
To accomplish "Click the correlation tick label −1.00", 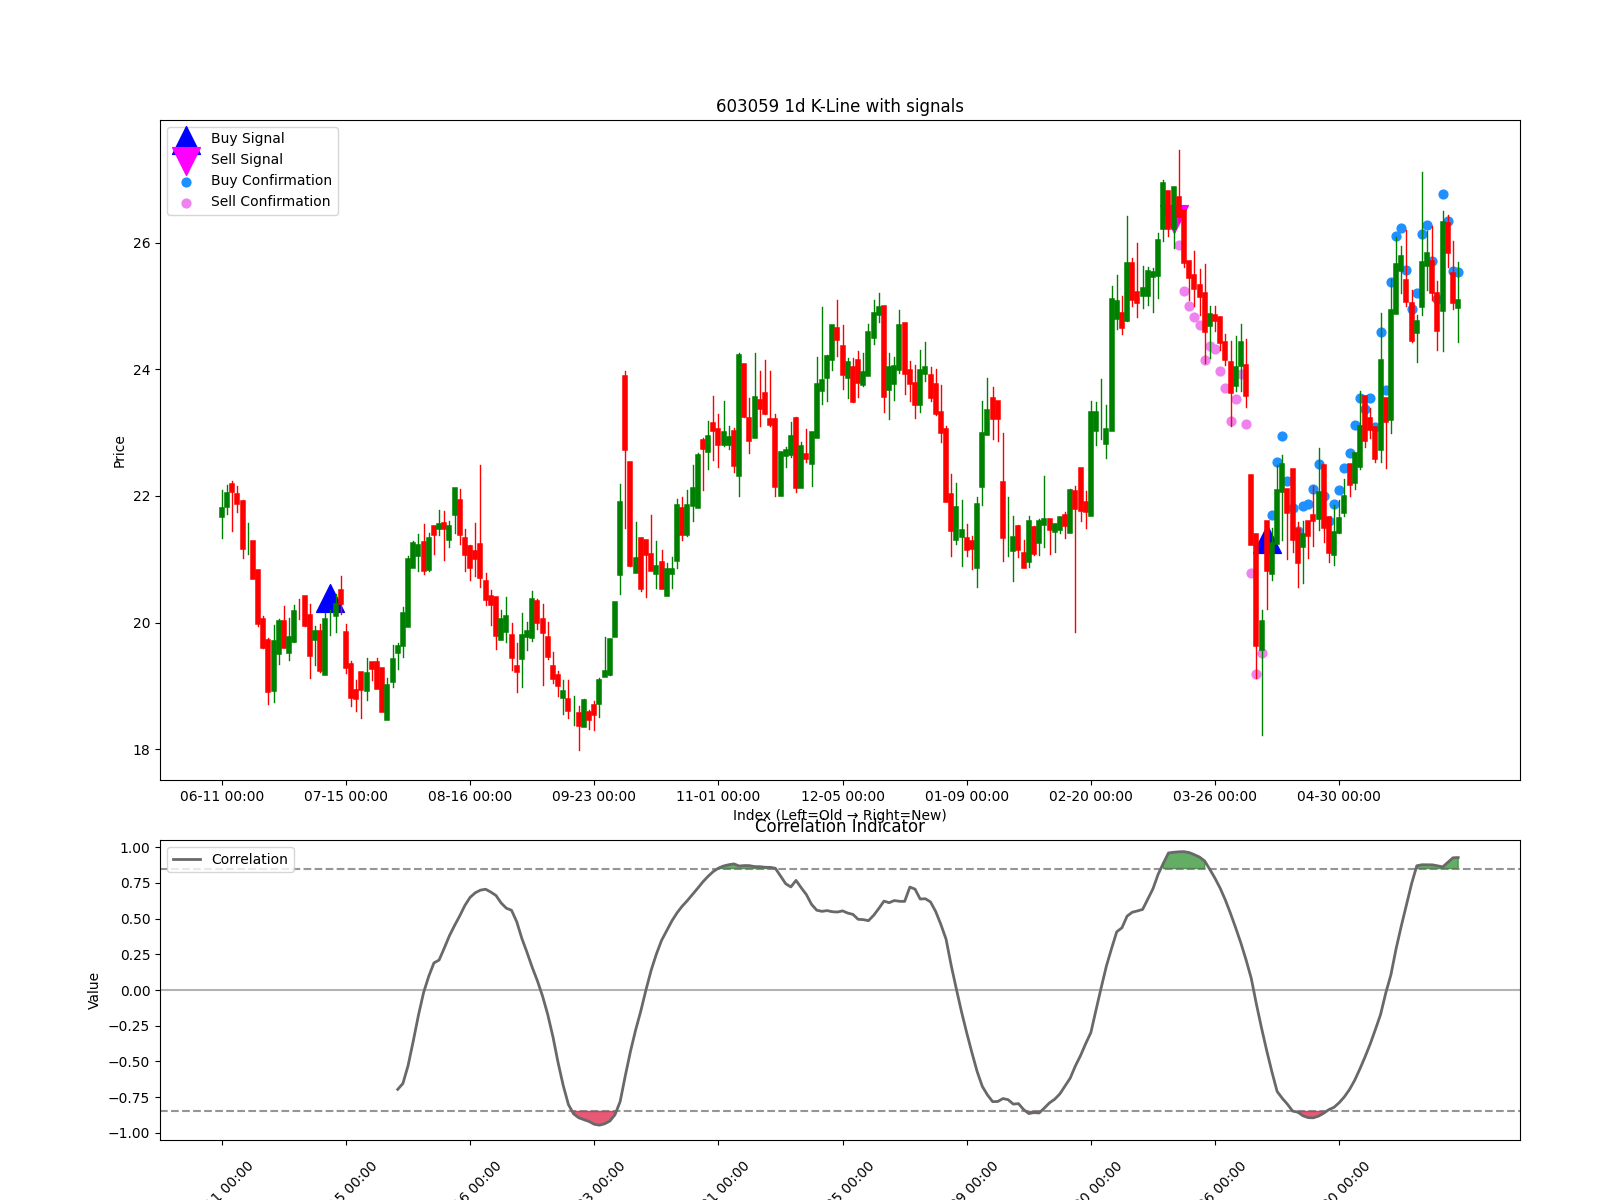I will click(130, 1134).
